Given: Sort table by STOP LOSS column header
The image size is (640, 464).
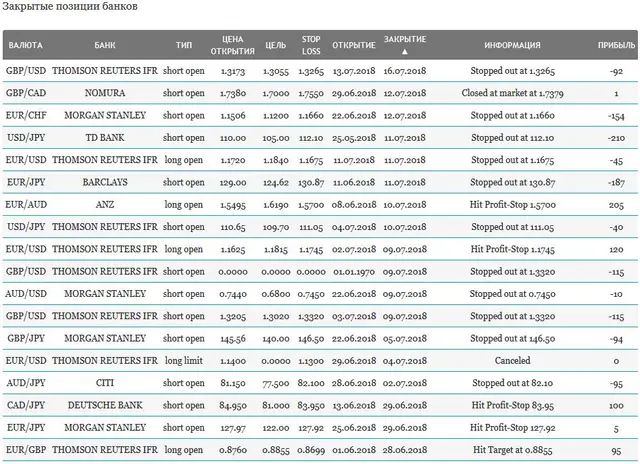Looking at the screenshot, I should 311,45.
